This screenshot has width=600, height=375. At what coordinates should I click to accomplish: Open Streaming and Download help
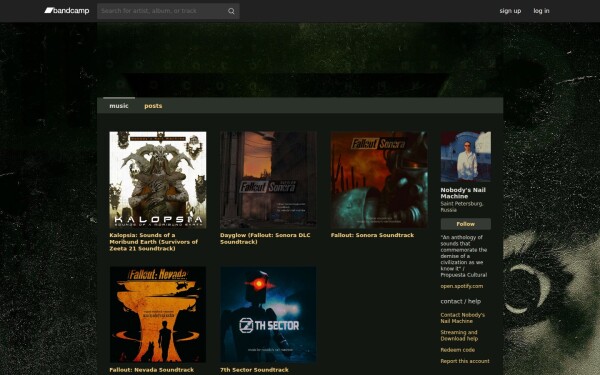tap(459, 335)
